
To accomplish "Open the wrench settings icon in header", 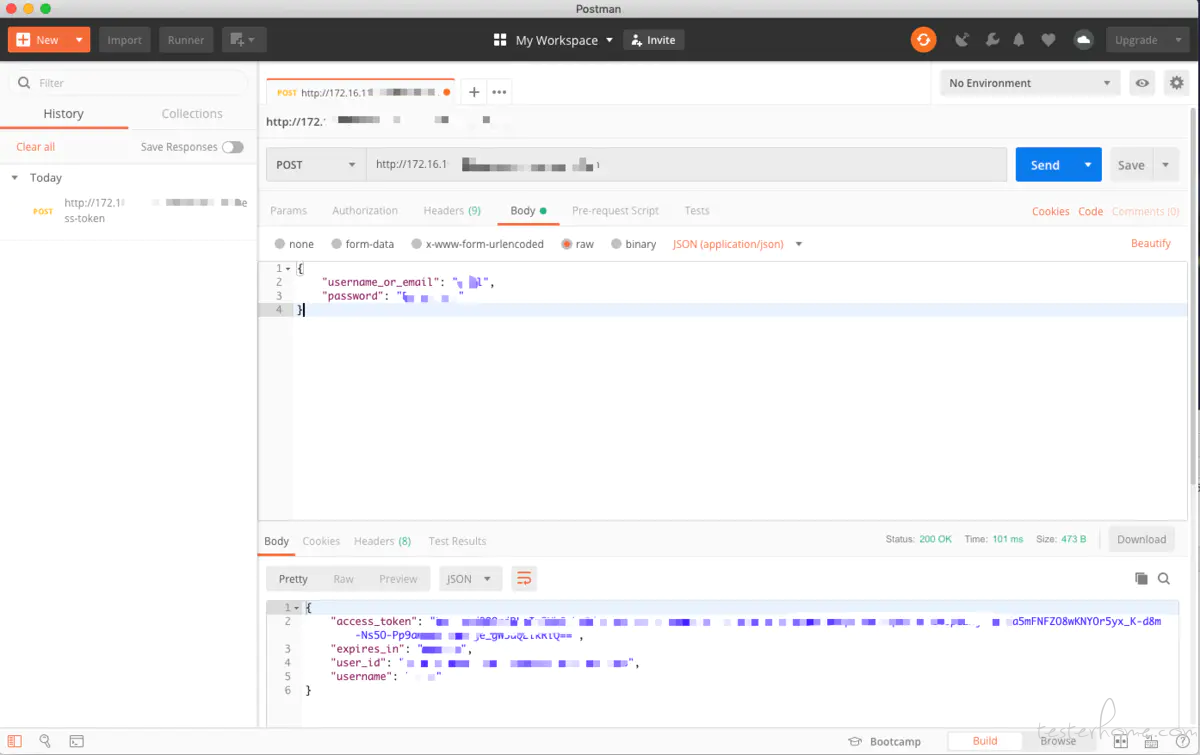I will (992, 40).
